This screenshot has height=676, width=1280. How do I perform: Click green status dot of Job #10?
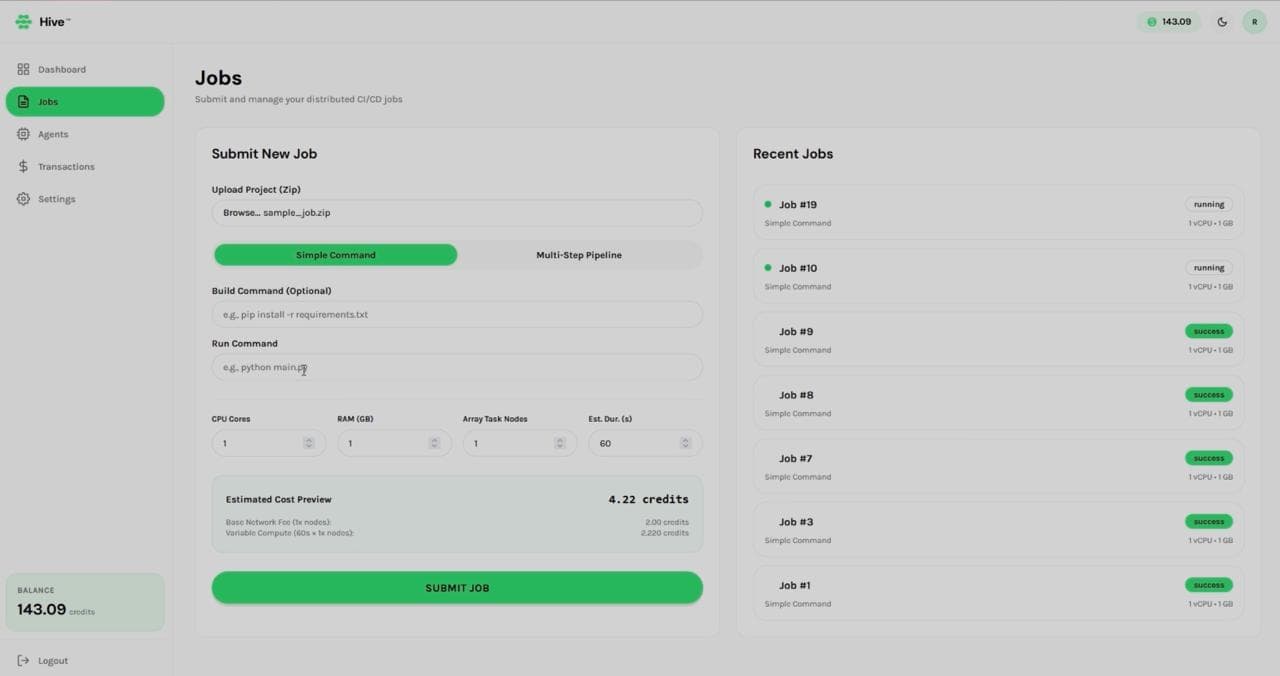coord(768,268)
